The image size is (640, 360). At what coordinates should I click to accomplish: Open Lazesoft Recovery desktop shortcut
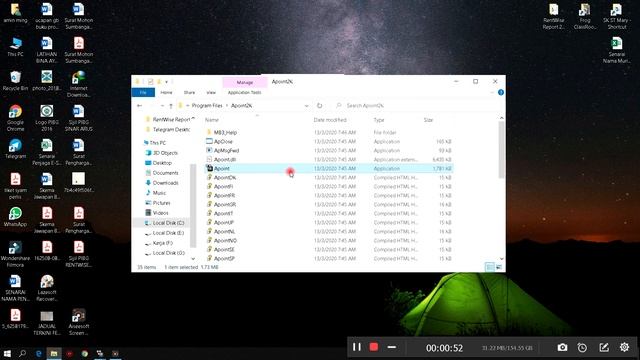coord(47,288)
